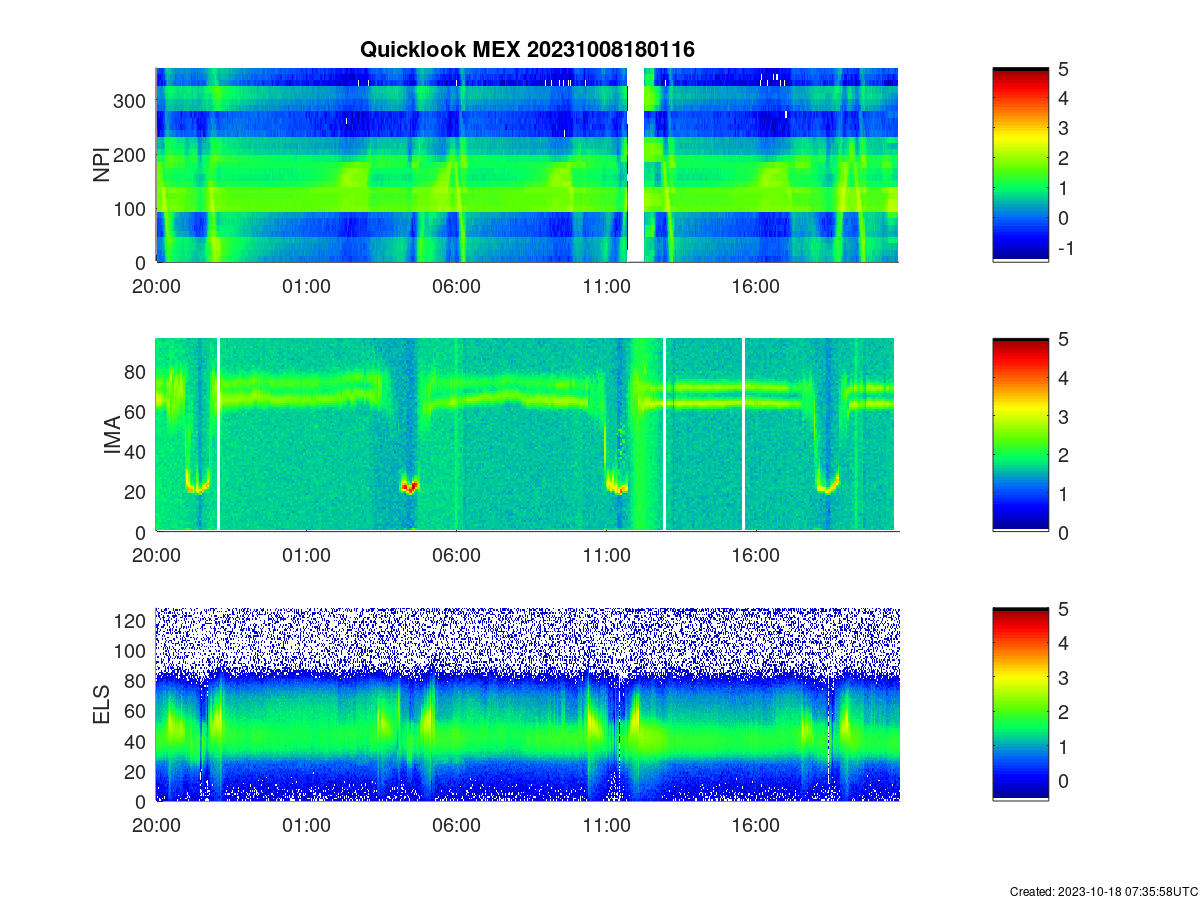The image size is (1200, 900).
Task: Click the 60 tick on ELS y-axis
Action: tap(137, 710)
